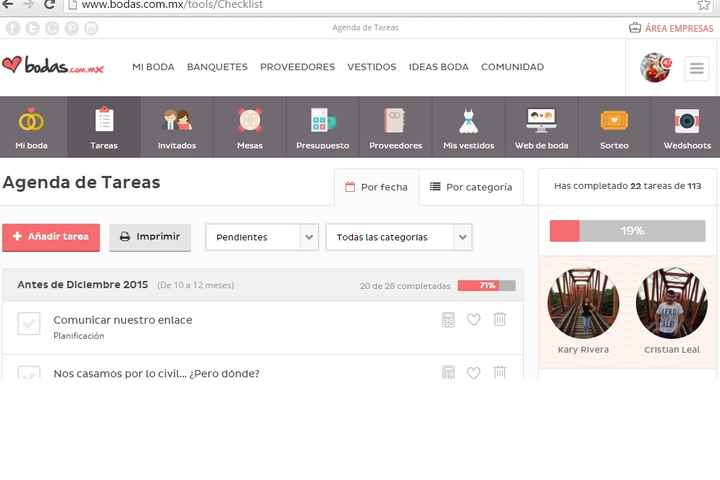The width and height of the screenshot is (720, 480).
Task: Open calculator icon for Nos casamos task
Action: tap(448, 372)
